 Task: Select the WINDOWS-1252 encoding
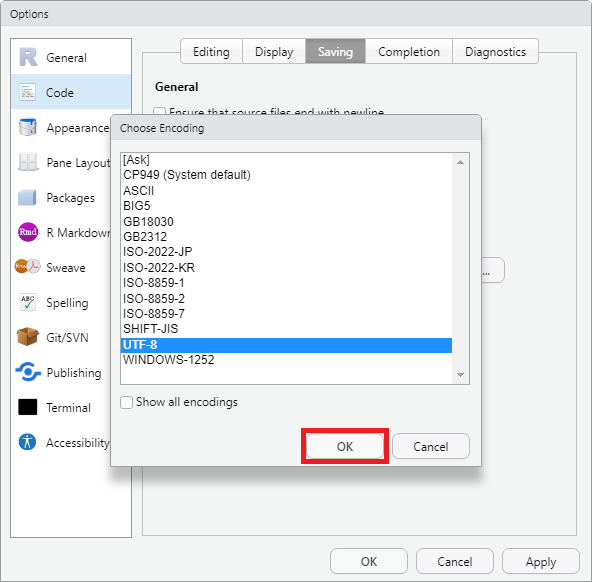286,360
